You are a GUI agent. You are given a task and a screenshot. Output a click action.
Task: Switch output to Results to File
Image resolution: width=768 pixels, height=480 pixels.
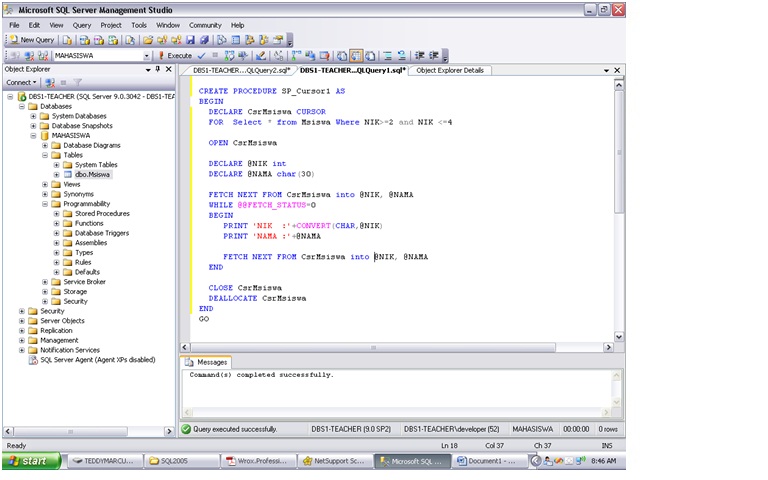(x=370, y=55)
